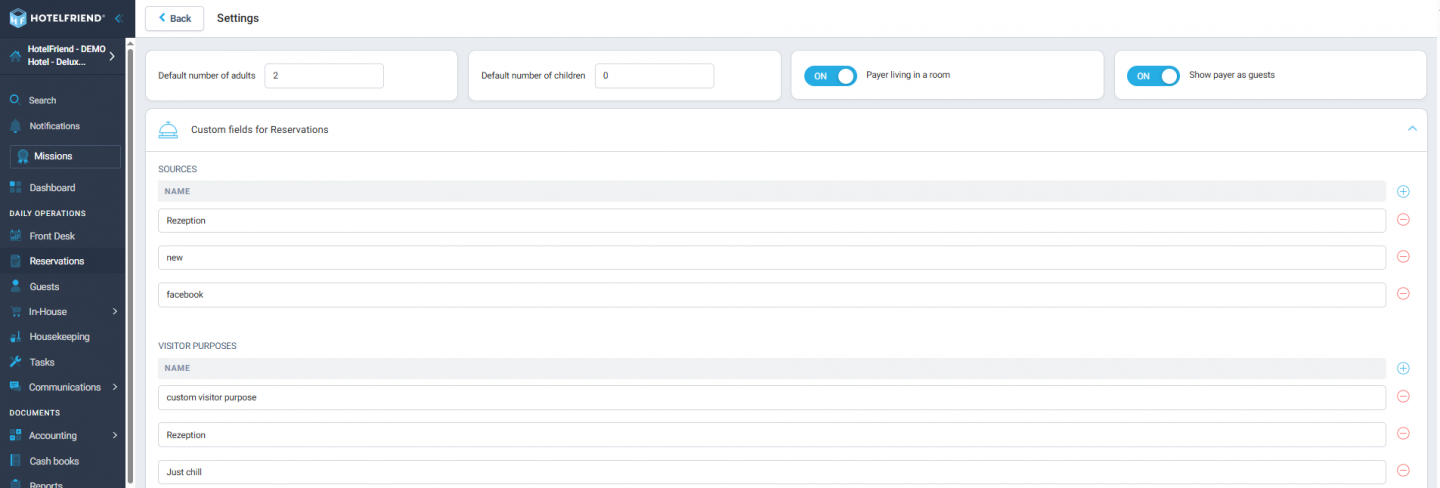Open the Housekeeping menu item
Image resolution: width=1440 pixels, height=488 pixels.
click(x=62, y=337)
